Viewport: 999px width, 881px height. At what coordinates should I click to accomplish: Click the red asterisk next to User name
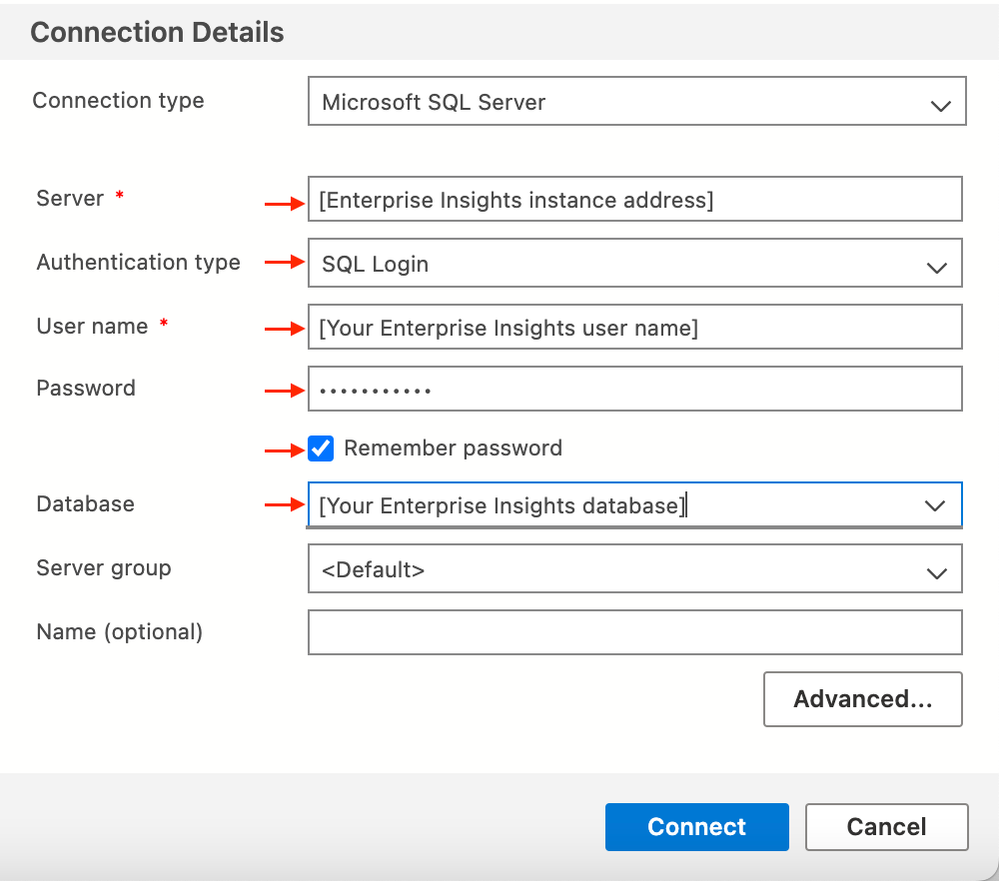tap(164, 325)
